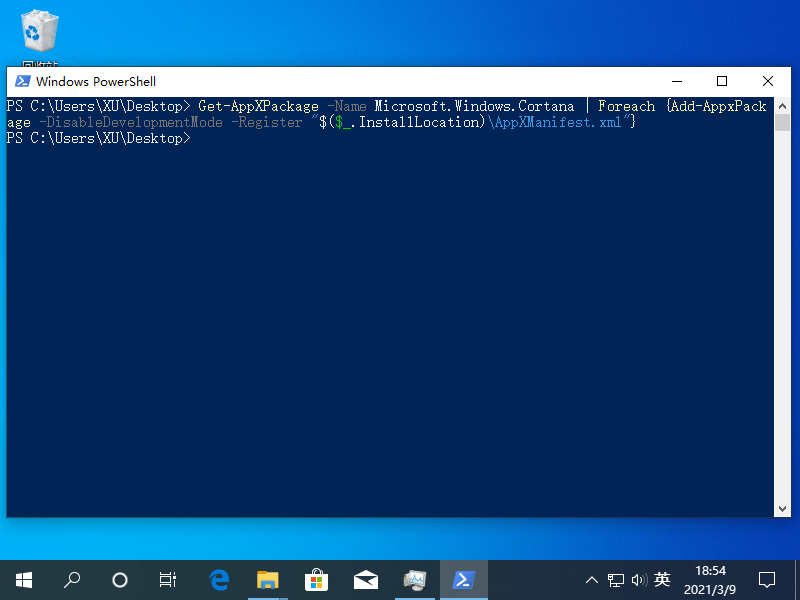Click the network status tray icon

point(616,580)
